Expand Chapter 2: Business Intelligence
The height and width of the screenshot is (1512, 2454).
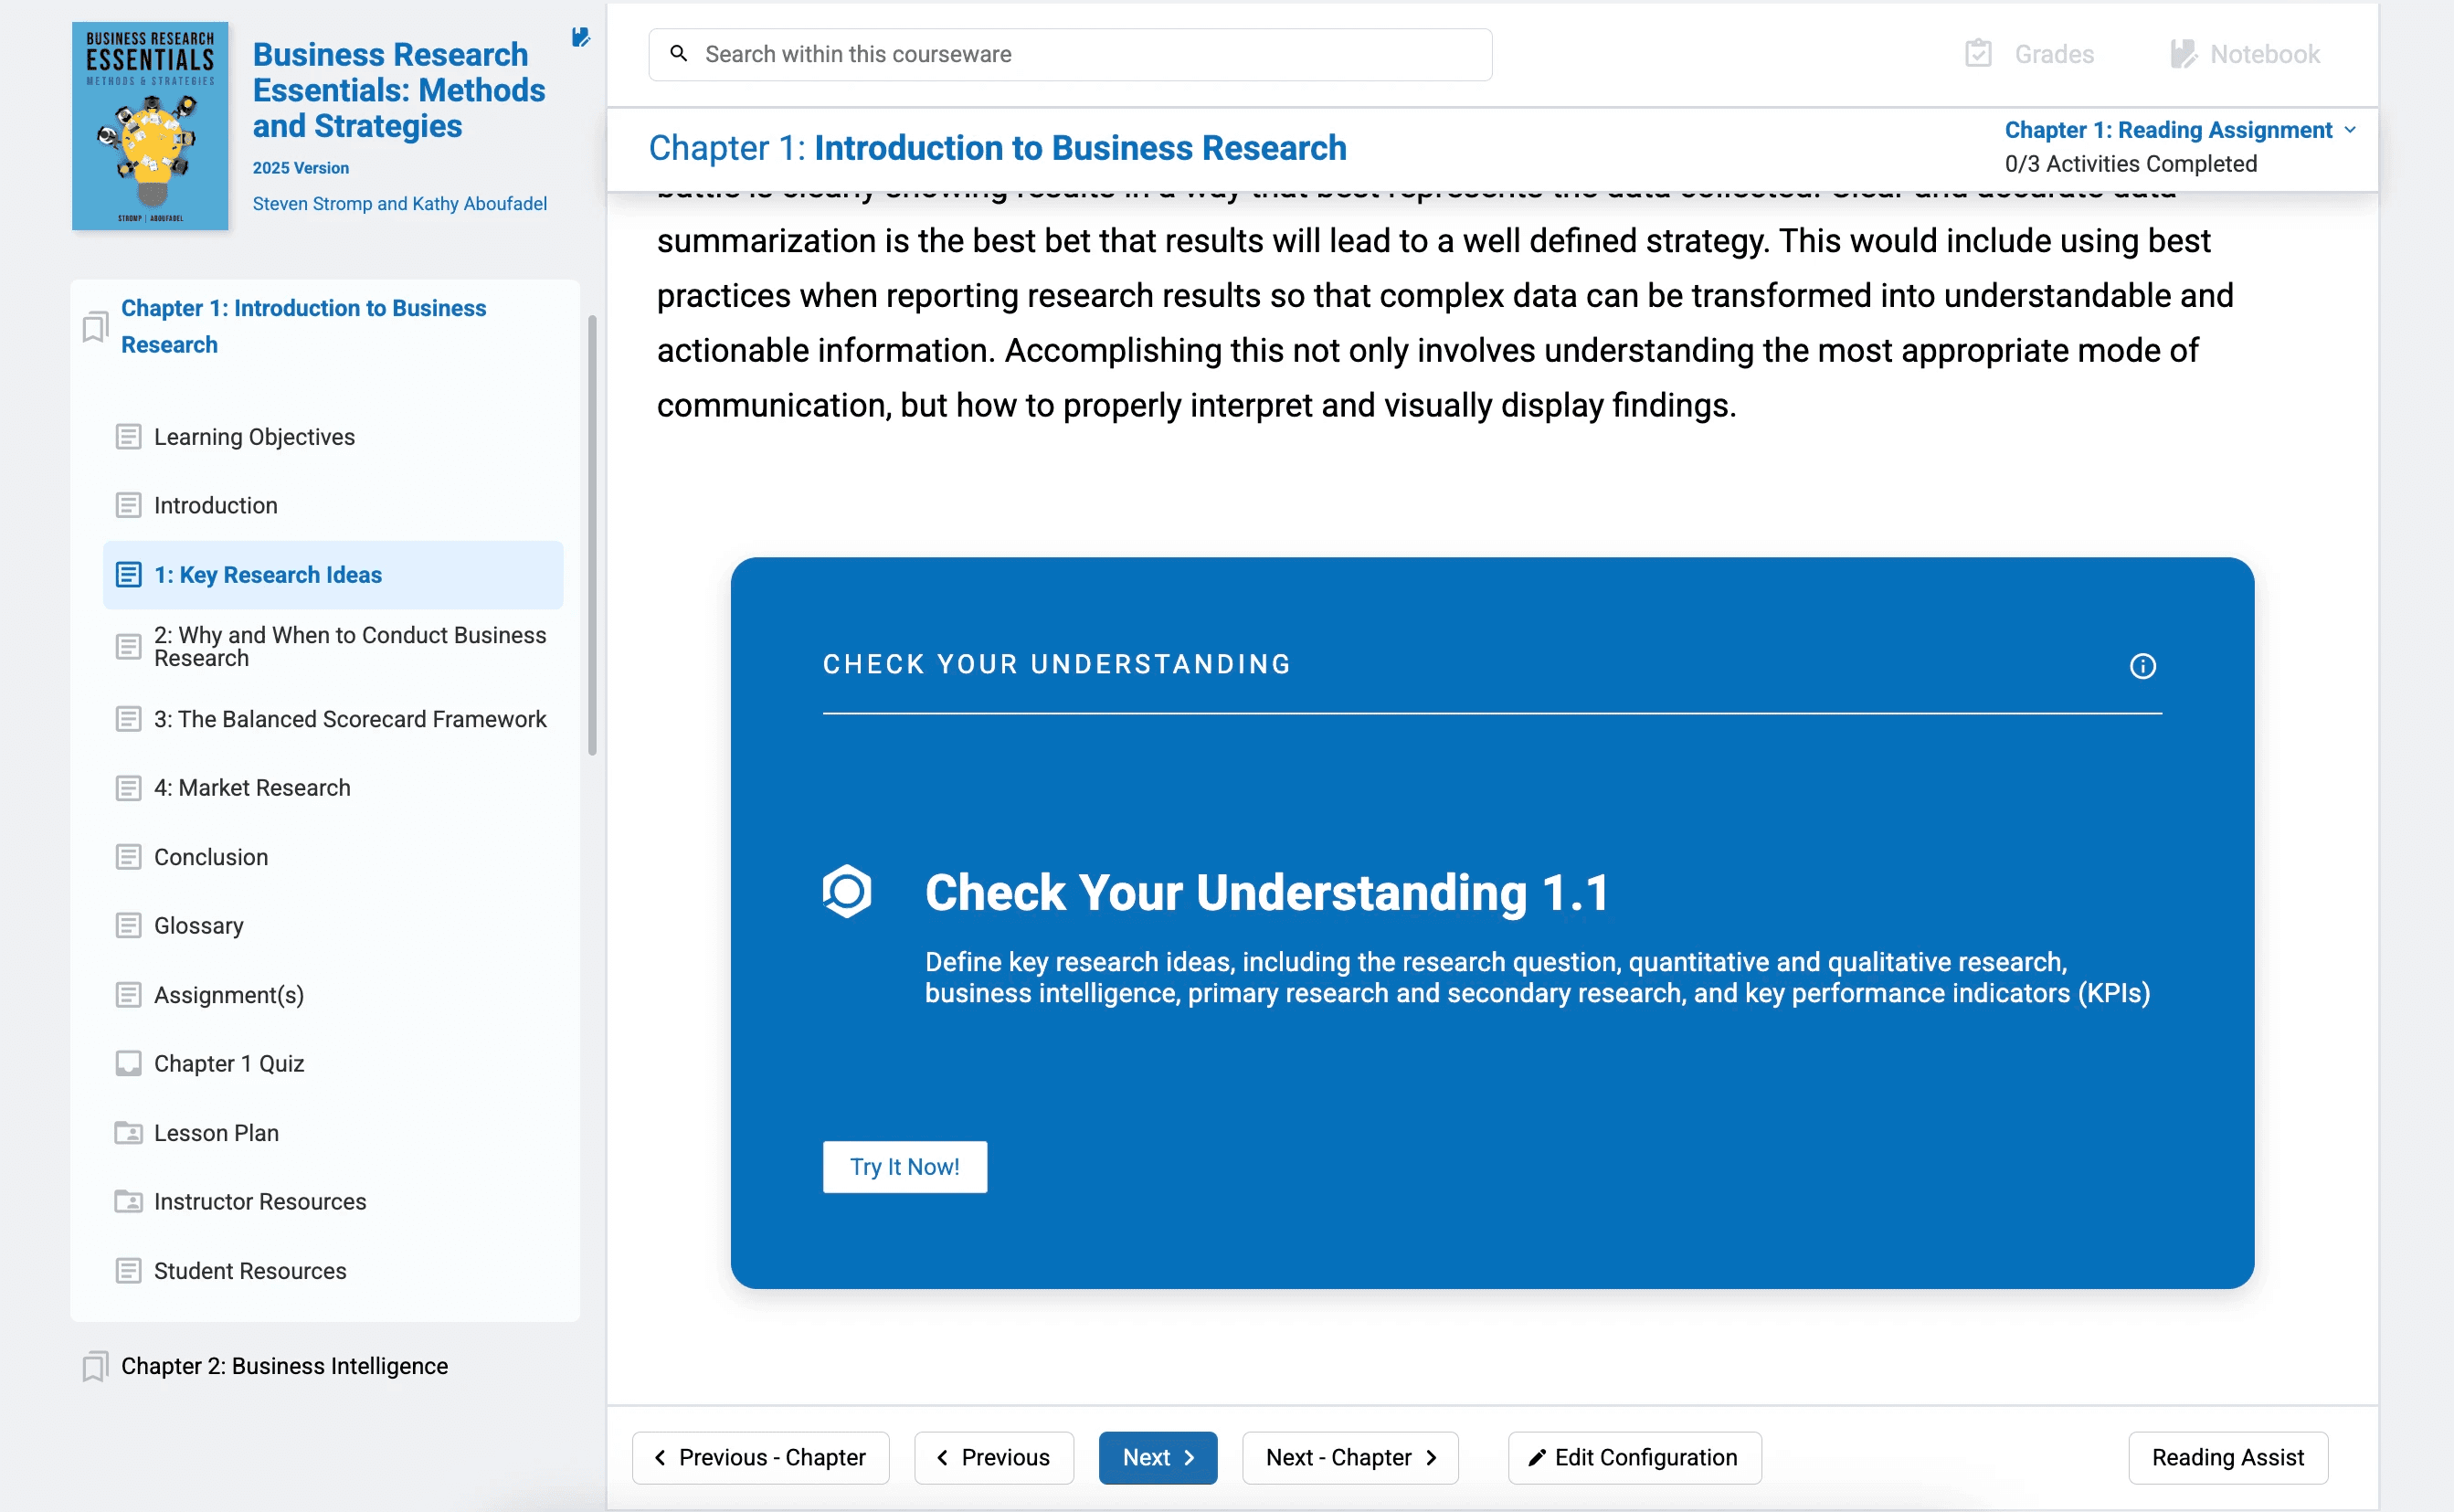click(284, 1366)
